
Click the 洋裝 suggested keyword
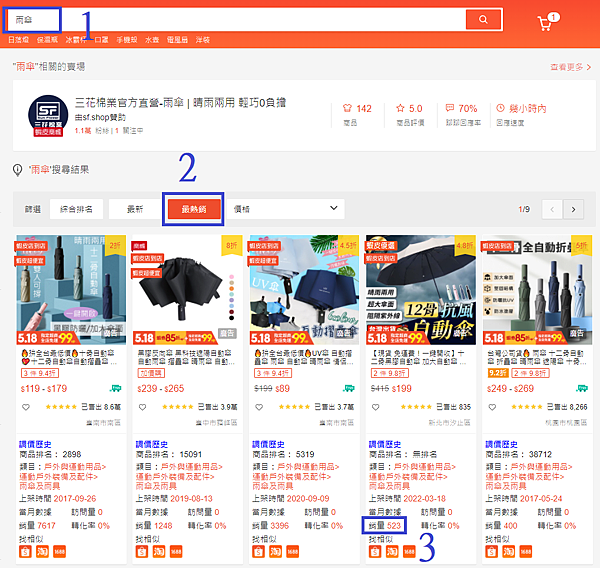click(202, 40)
